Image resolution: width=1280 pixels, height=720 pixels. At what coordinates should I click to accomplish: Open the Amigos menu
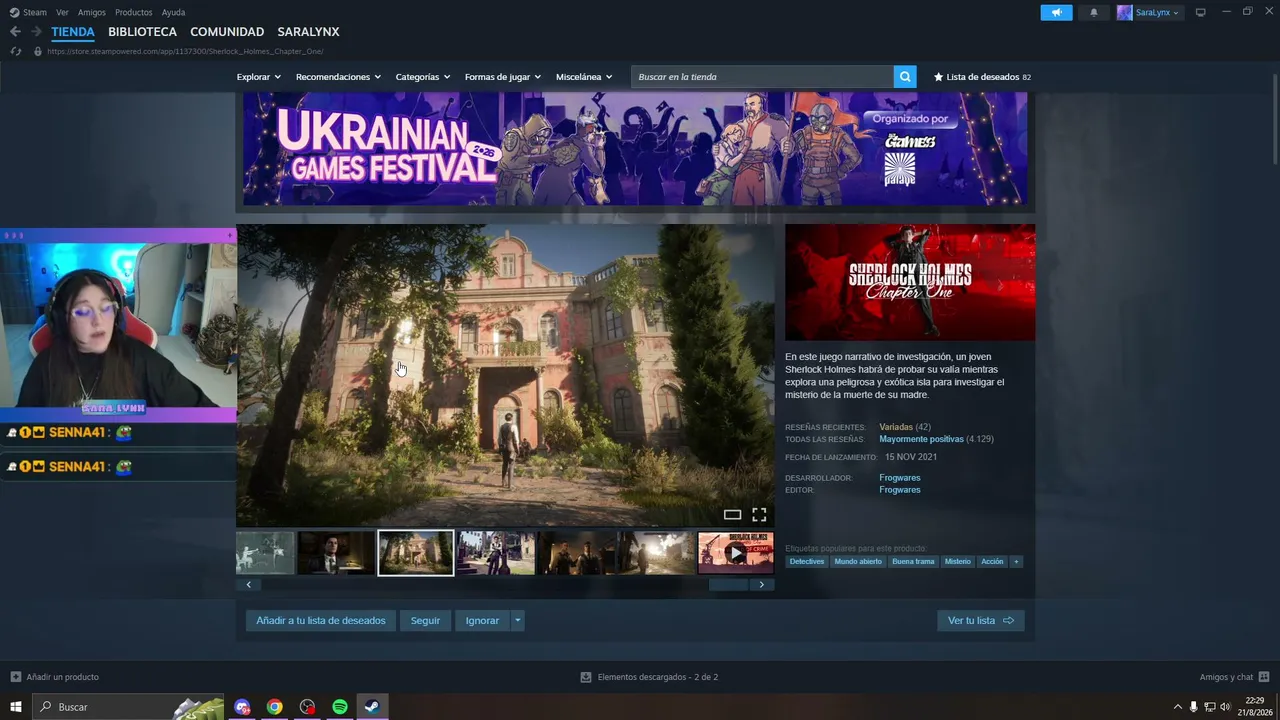[x=92, y=12]
